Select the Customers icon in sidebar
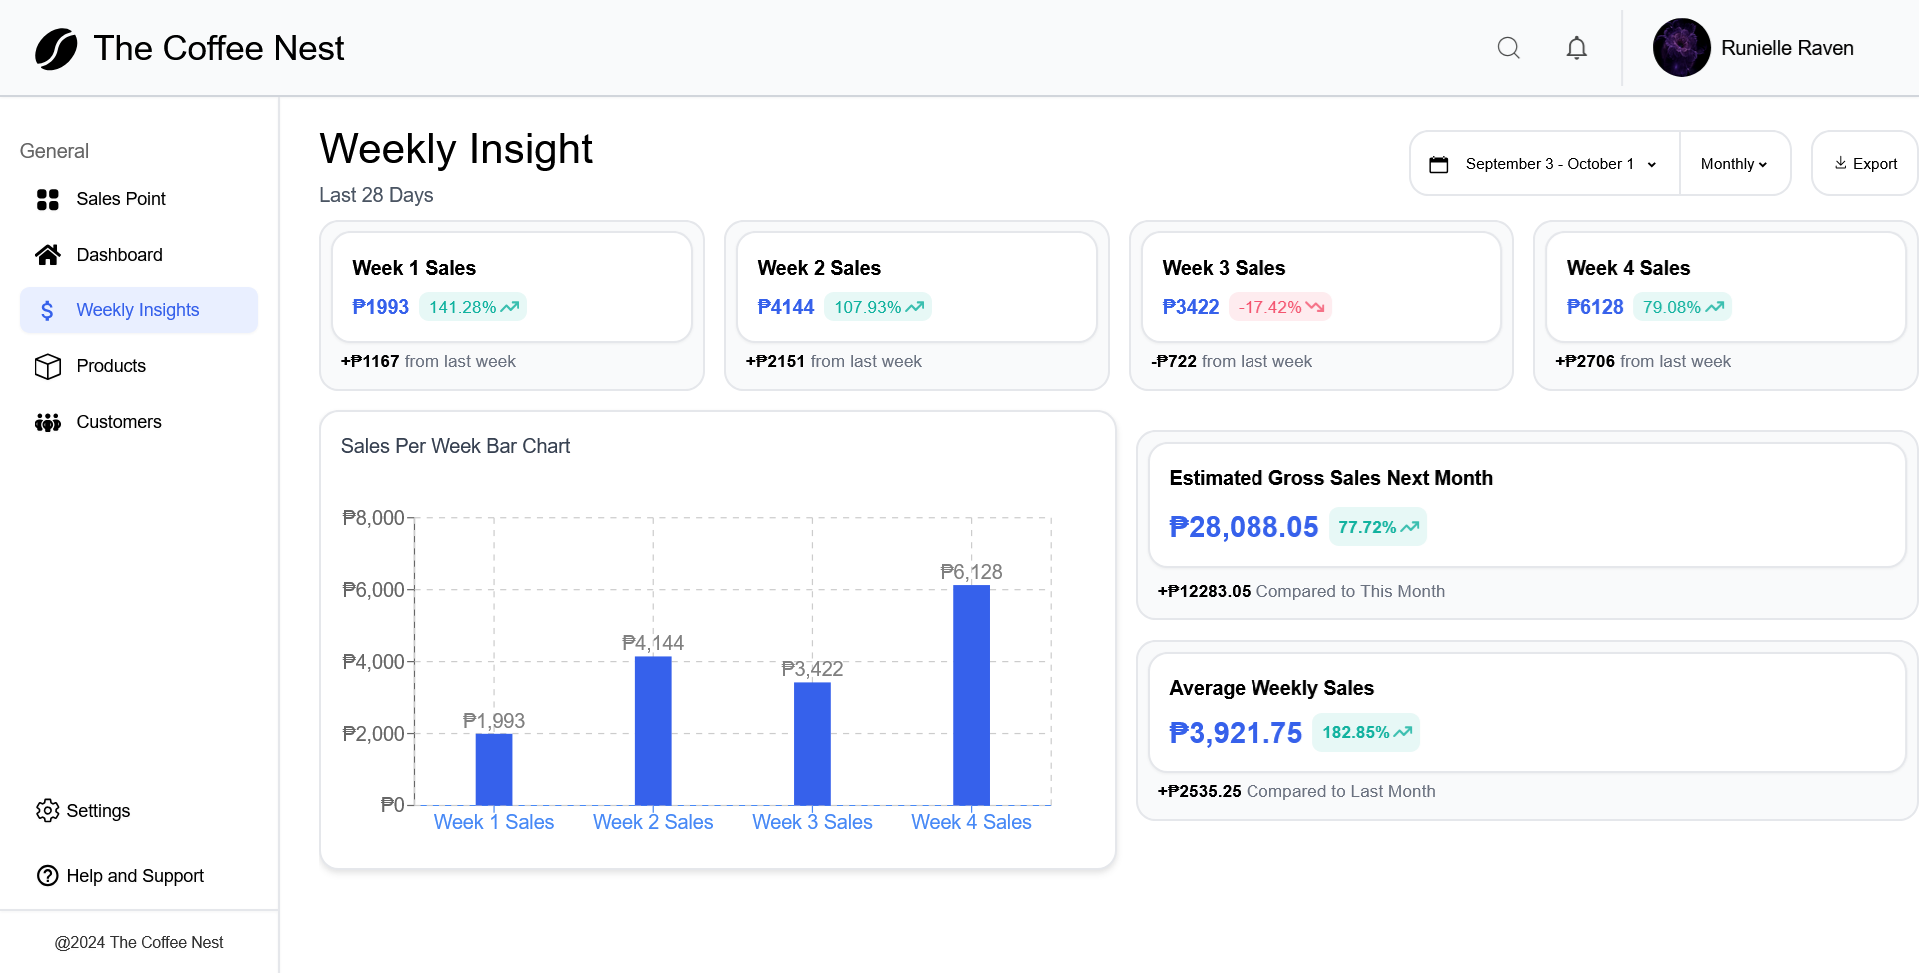The image size is (1920, 973). (47, 421)
